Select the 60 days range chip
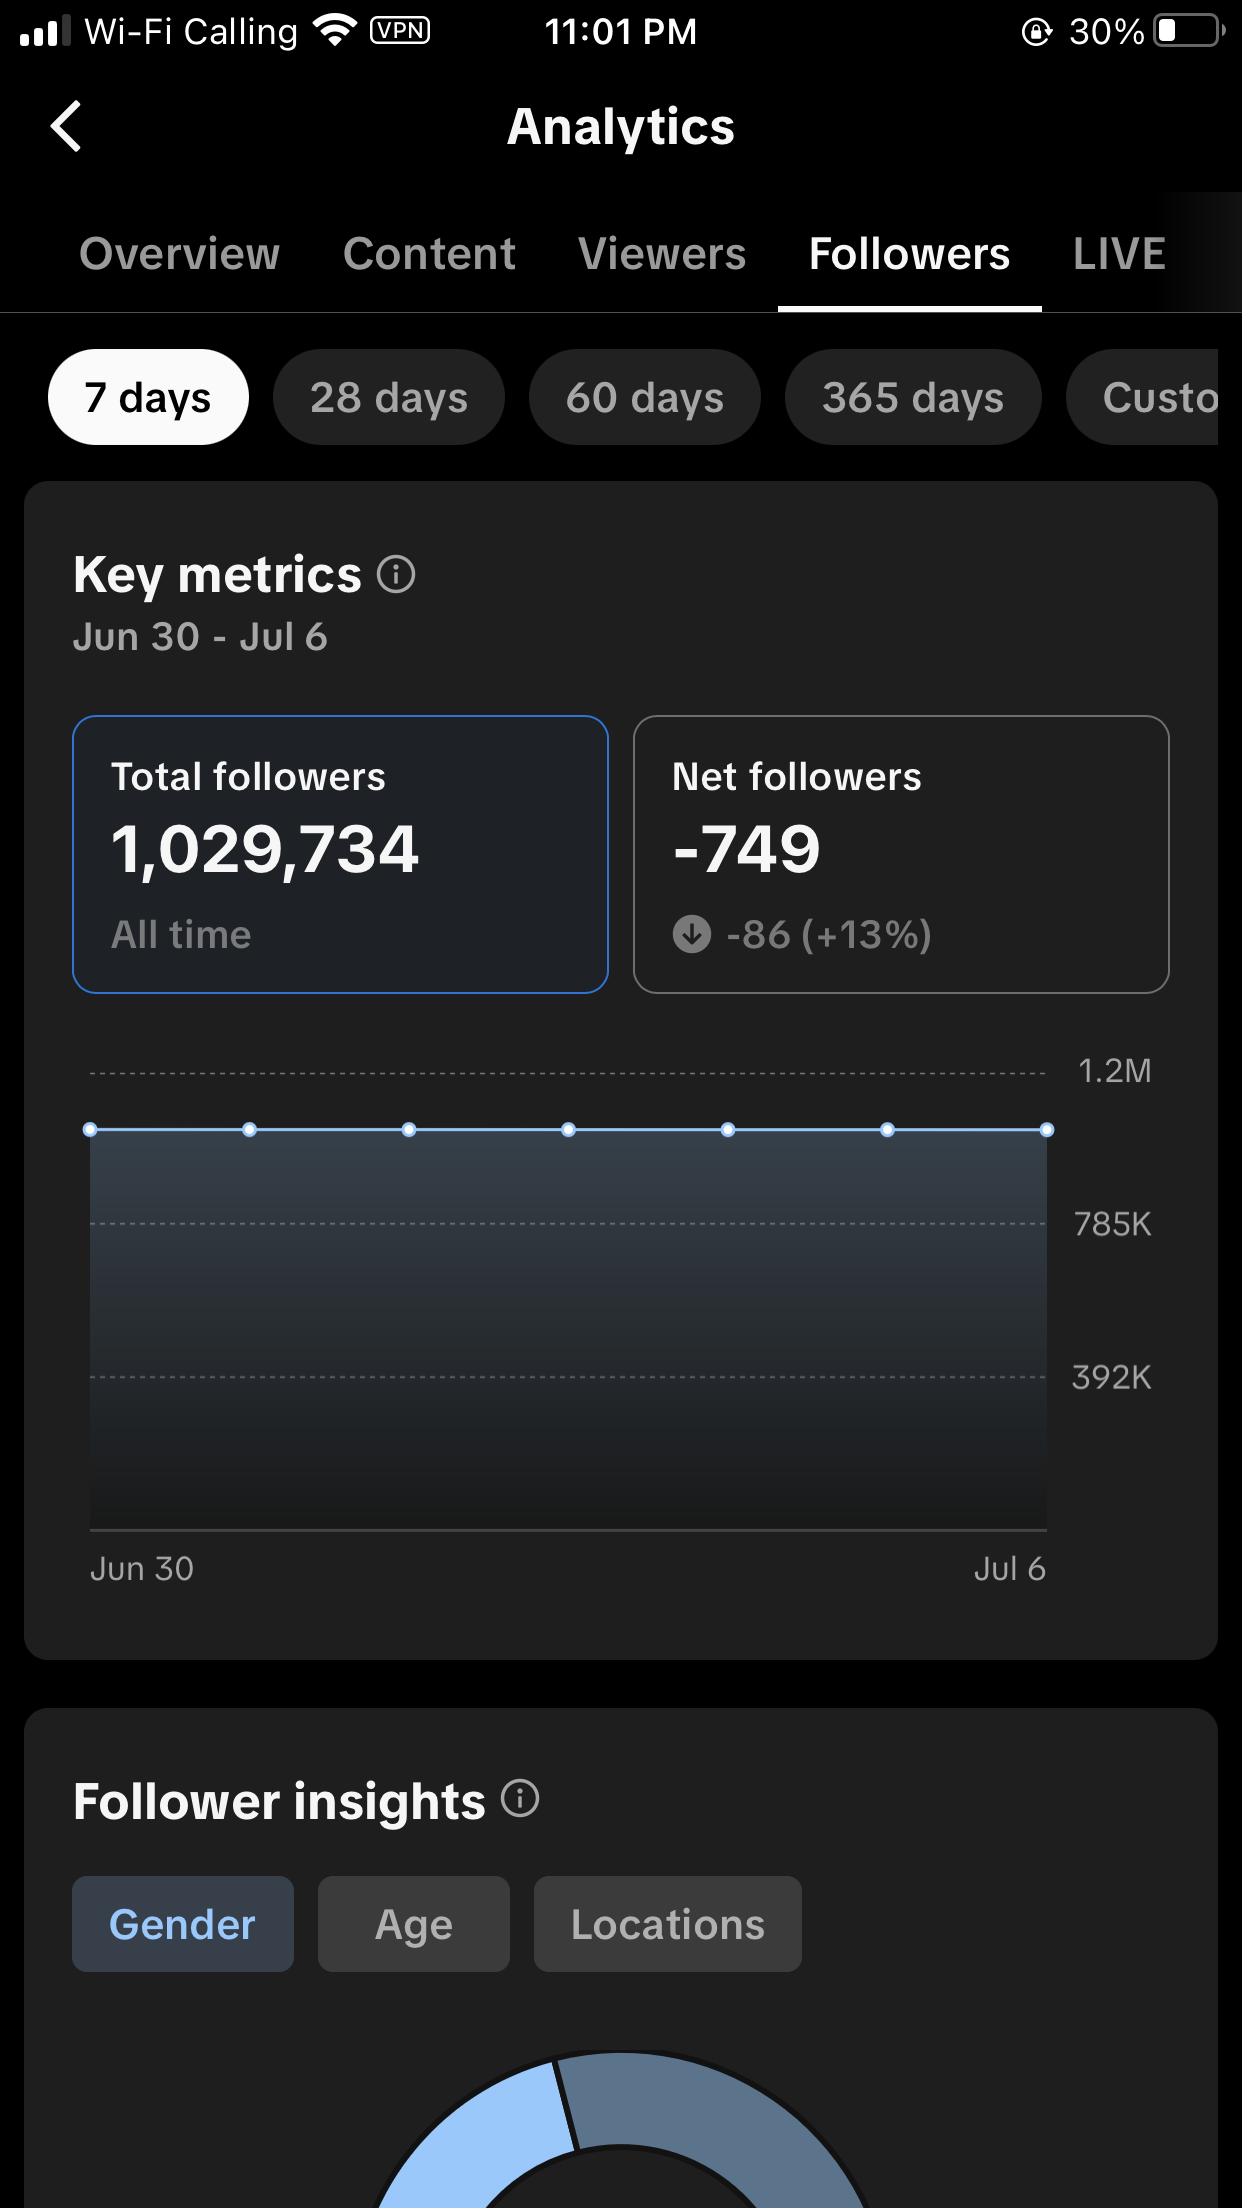The image size is (1242, 2208). tap(645, 397)
